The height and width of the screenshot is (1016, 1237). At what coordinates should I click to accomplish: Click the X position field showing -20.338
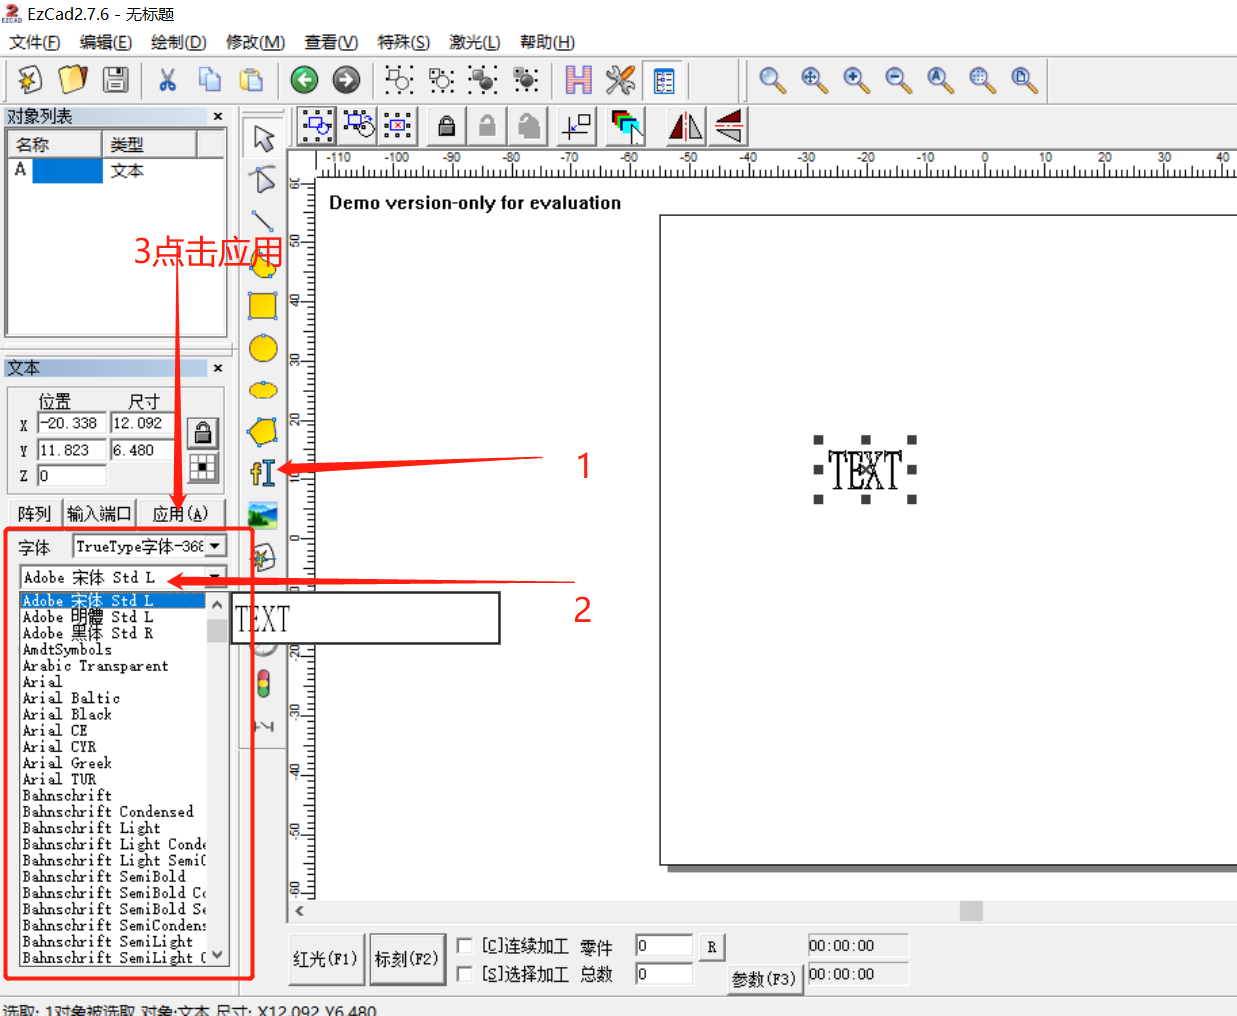pos(72,424)
